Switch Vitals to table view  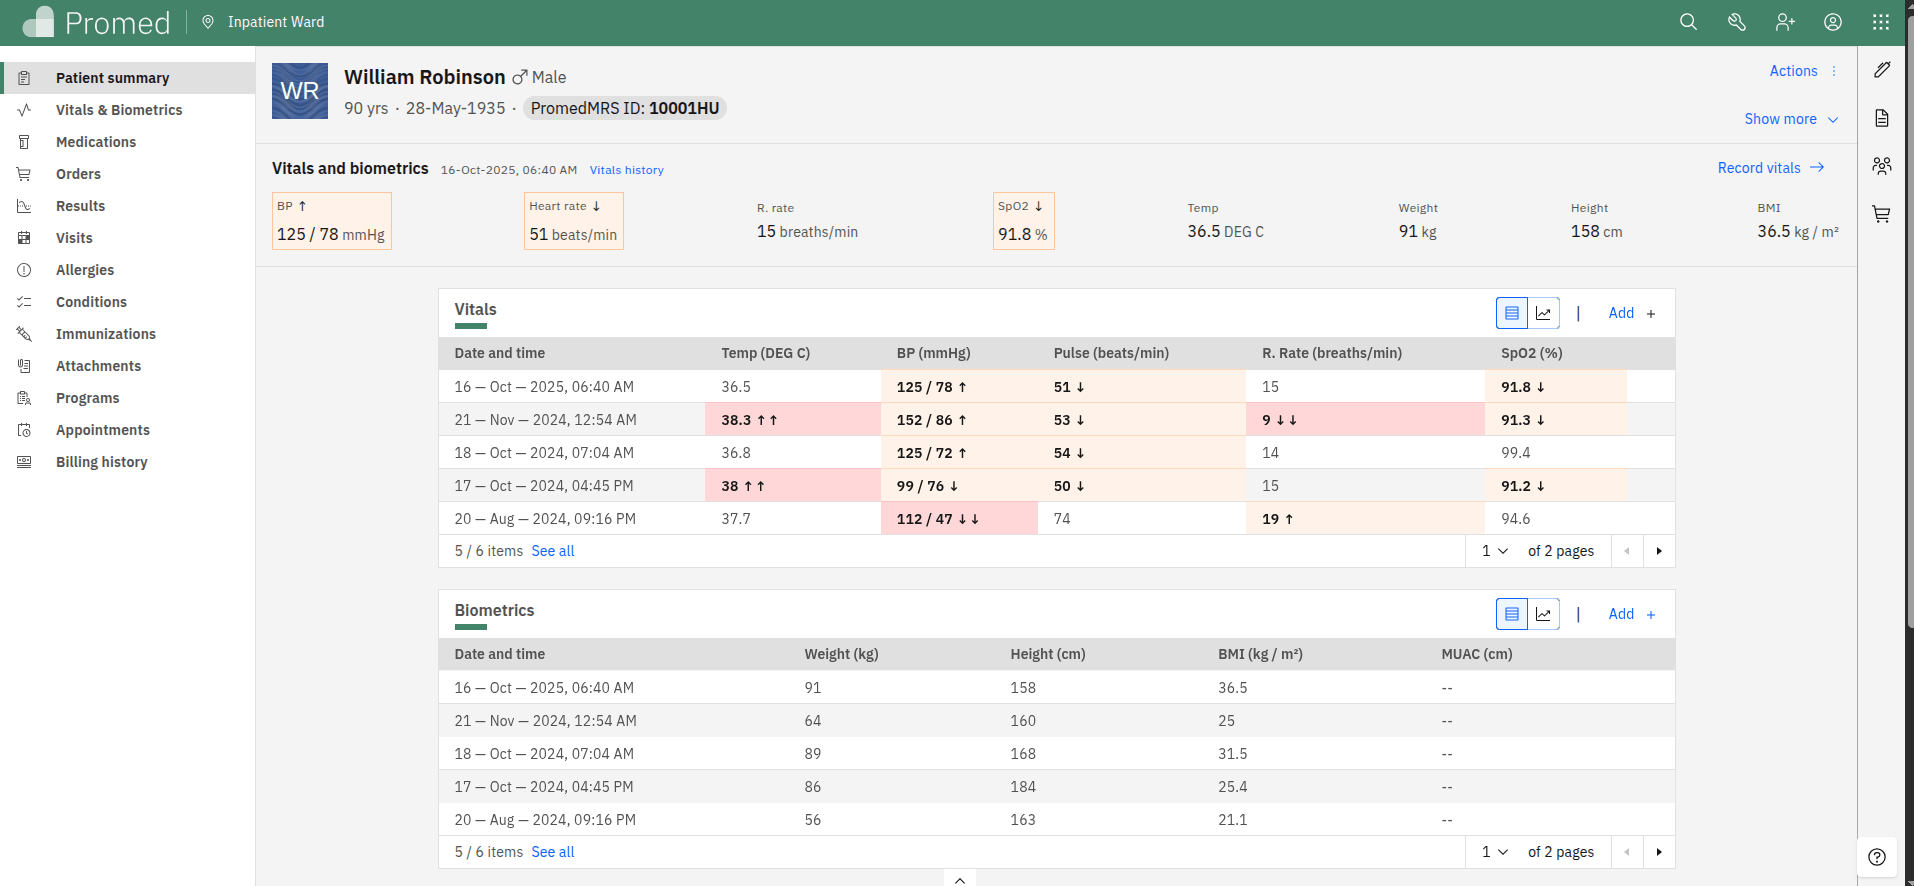click(1512, 313)
